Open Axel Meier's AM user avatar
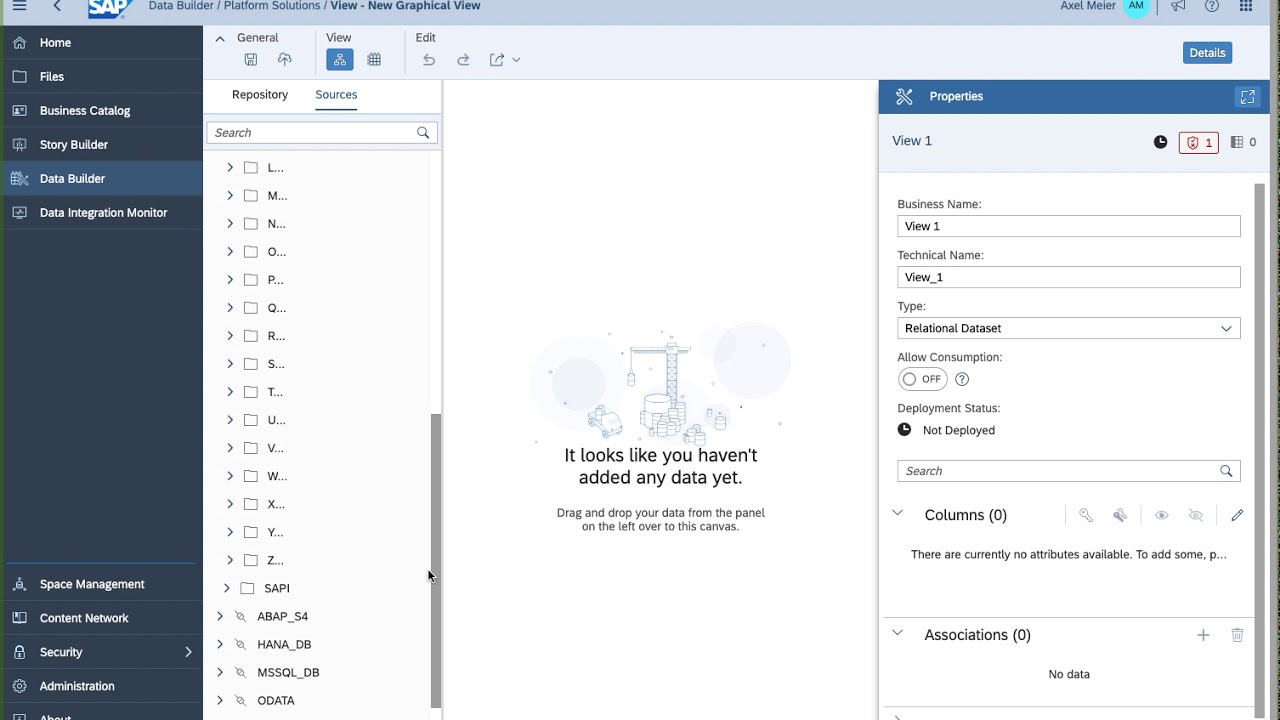Image resolution: width=1280 pixels, height=720 pixels. [x=1136, y=6]
